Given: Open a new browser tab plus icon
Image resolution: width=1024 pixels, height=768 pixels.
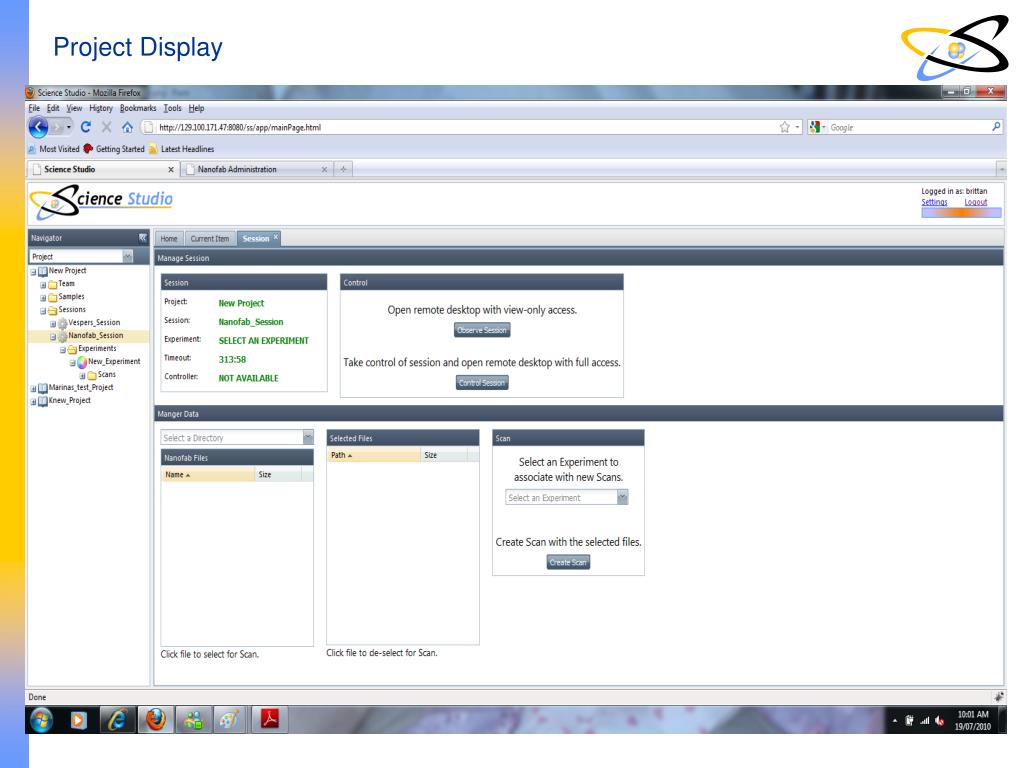Looking at the screenshot, I should (x=344, y=169).
